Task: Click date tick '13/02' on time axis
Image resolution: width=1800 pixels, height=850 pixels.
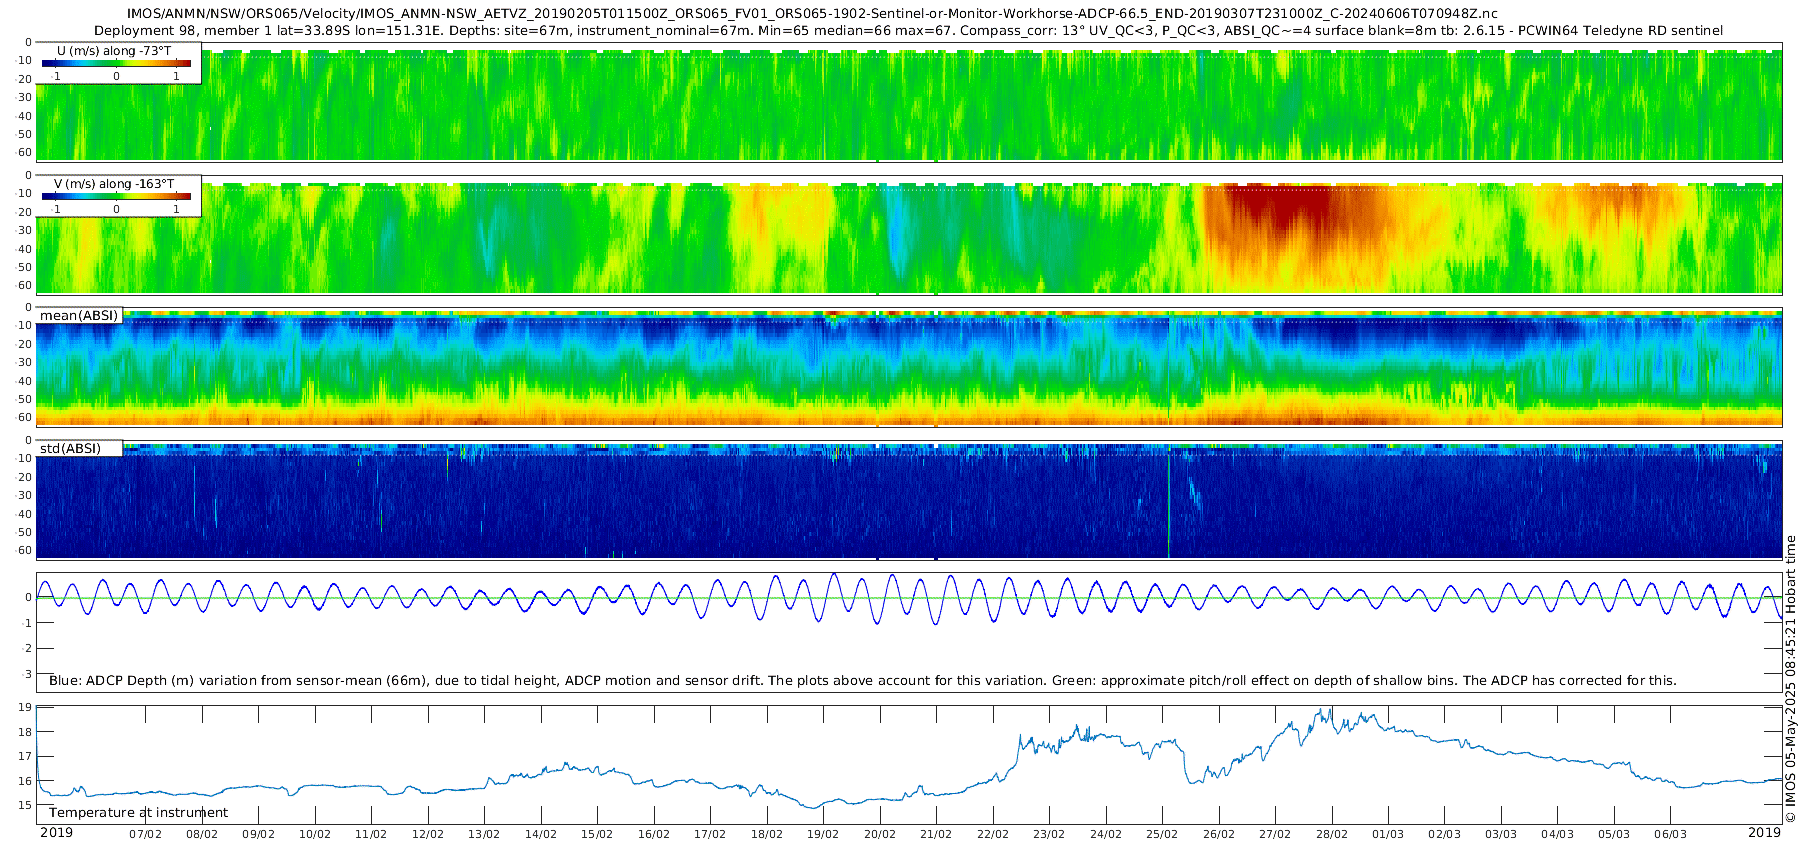Action: point(484,834)
